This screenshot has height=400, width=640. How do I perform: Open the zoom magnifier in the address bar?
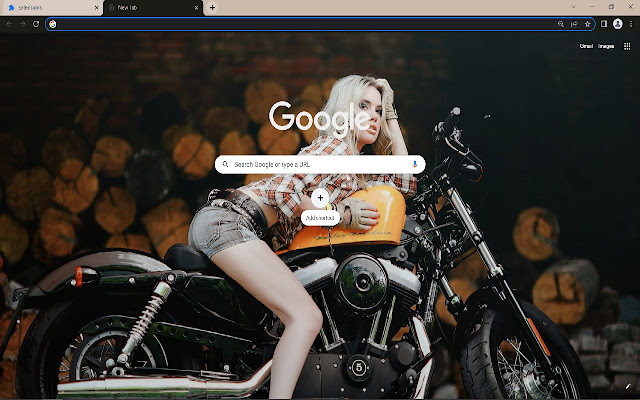561,24
